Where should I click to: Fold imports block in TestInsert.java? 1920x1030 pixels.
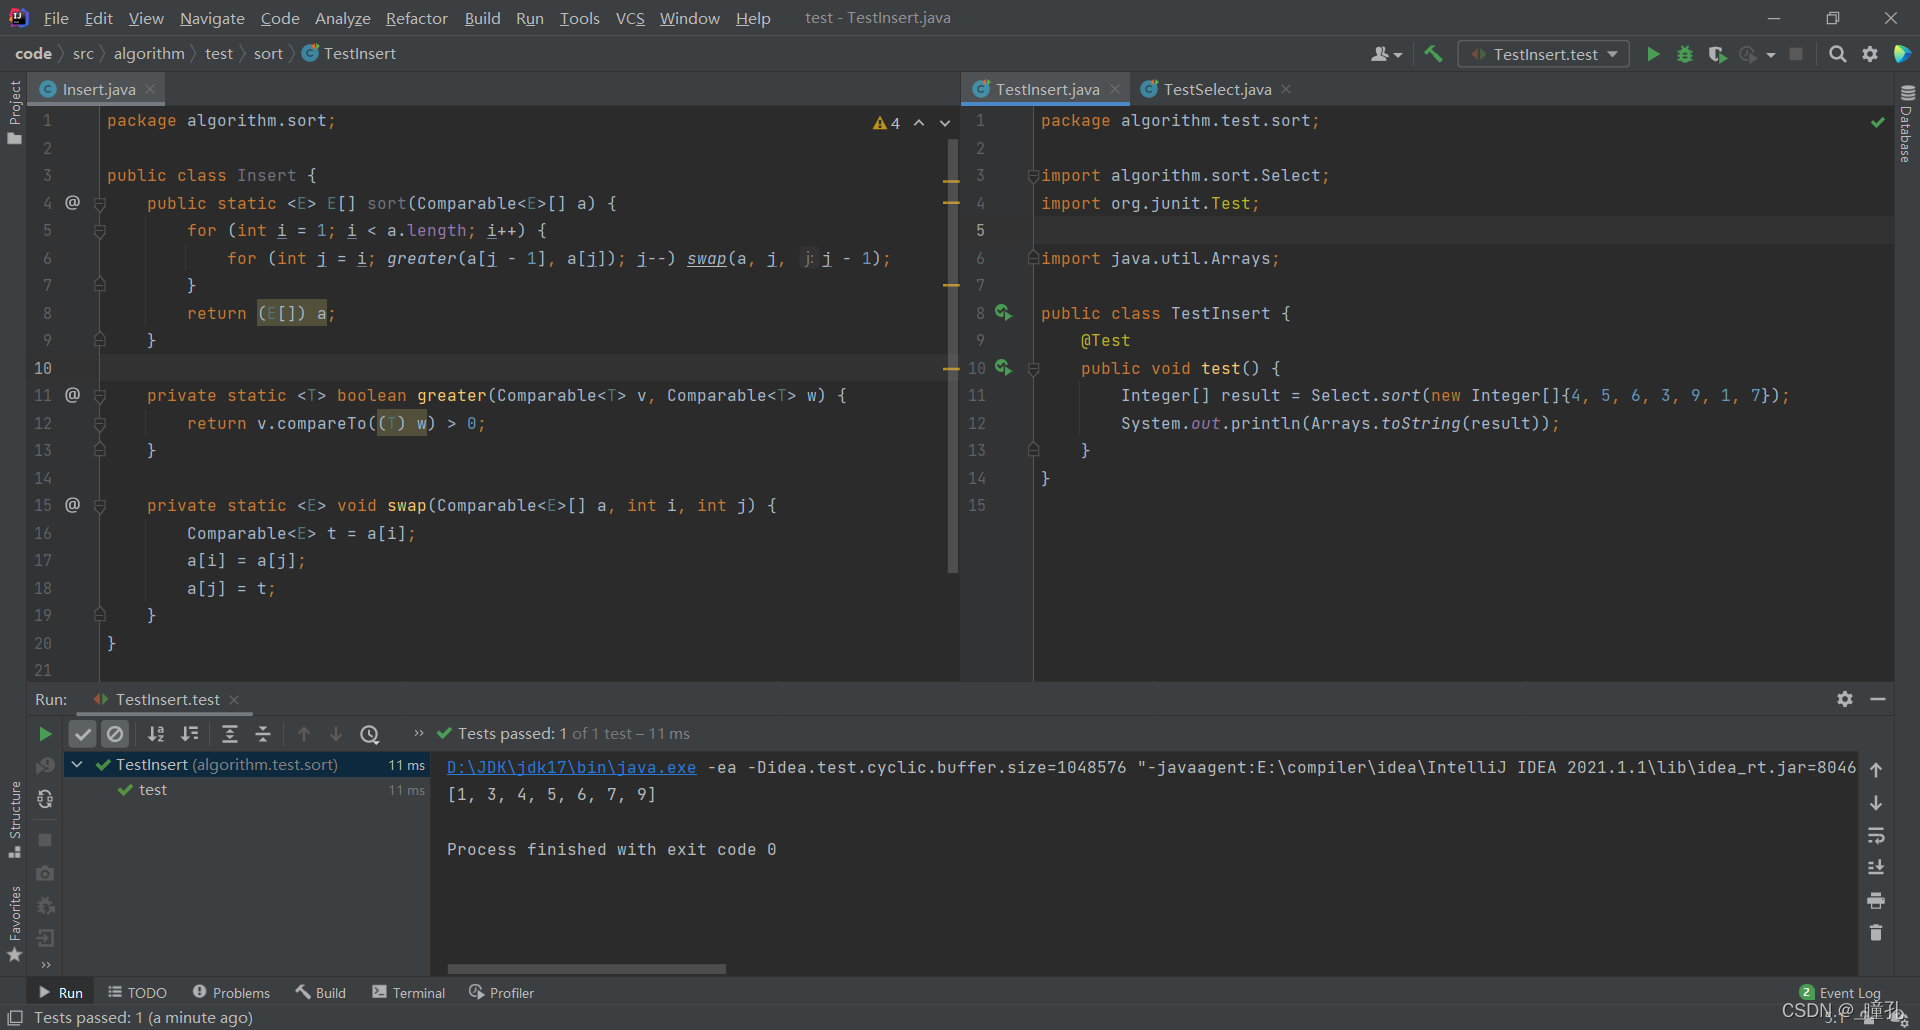coord(1033,176)
